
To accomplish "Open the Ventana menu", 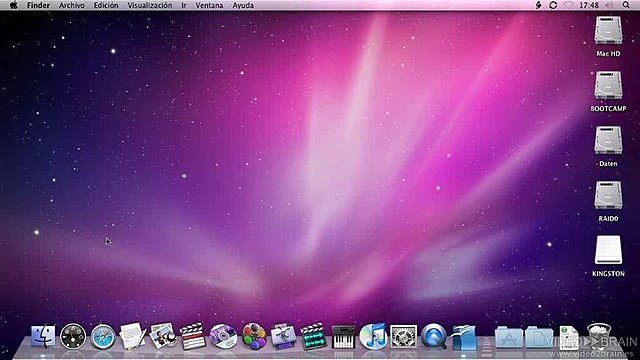I will (x=209, y=5).
